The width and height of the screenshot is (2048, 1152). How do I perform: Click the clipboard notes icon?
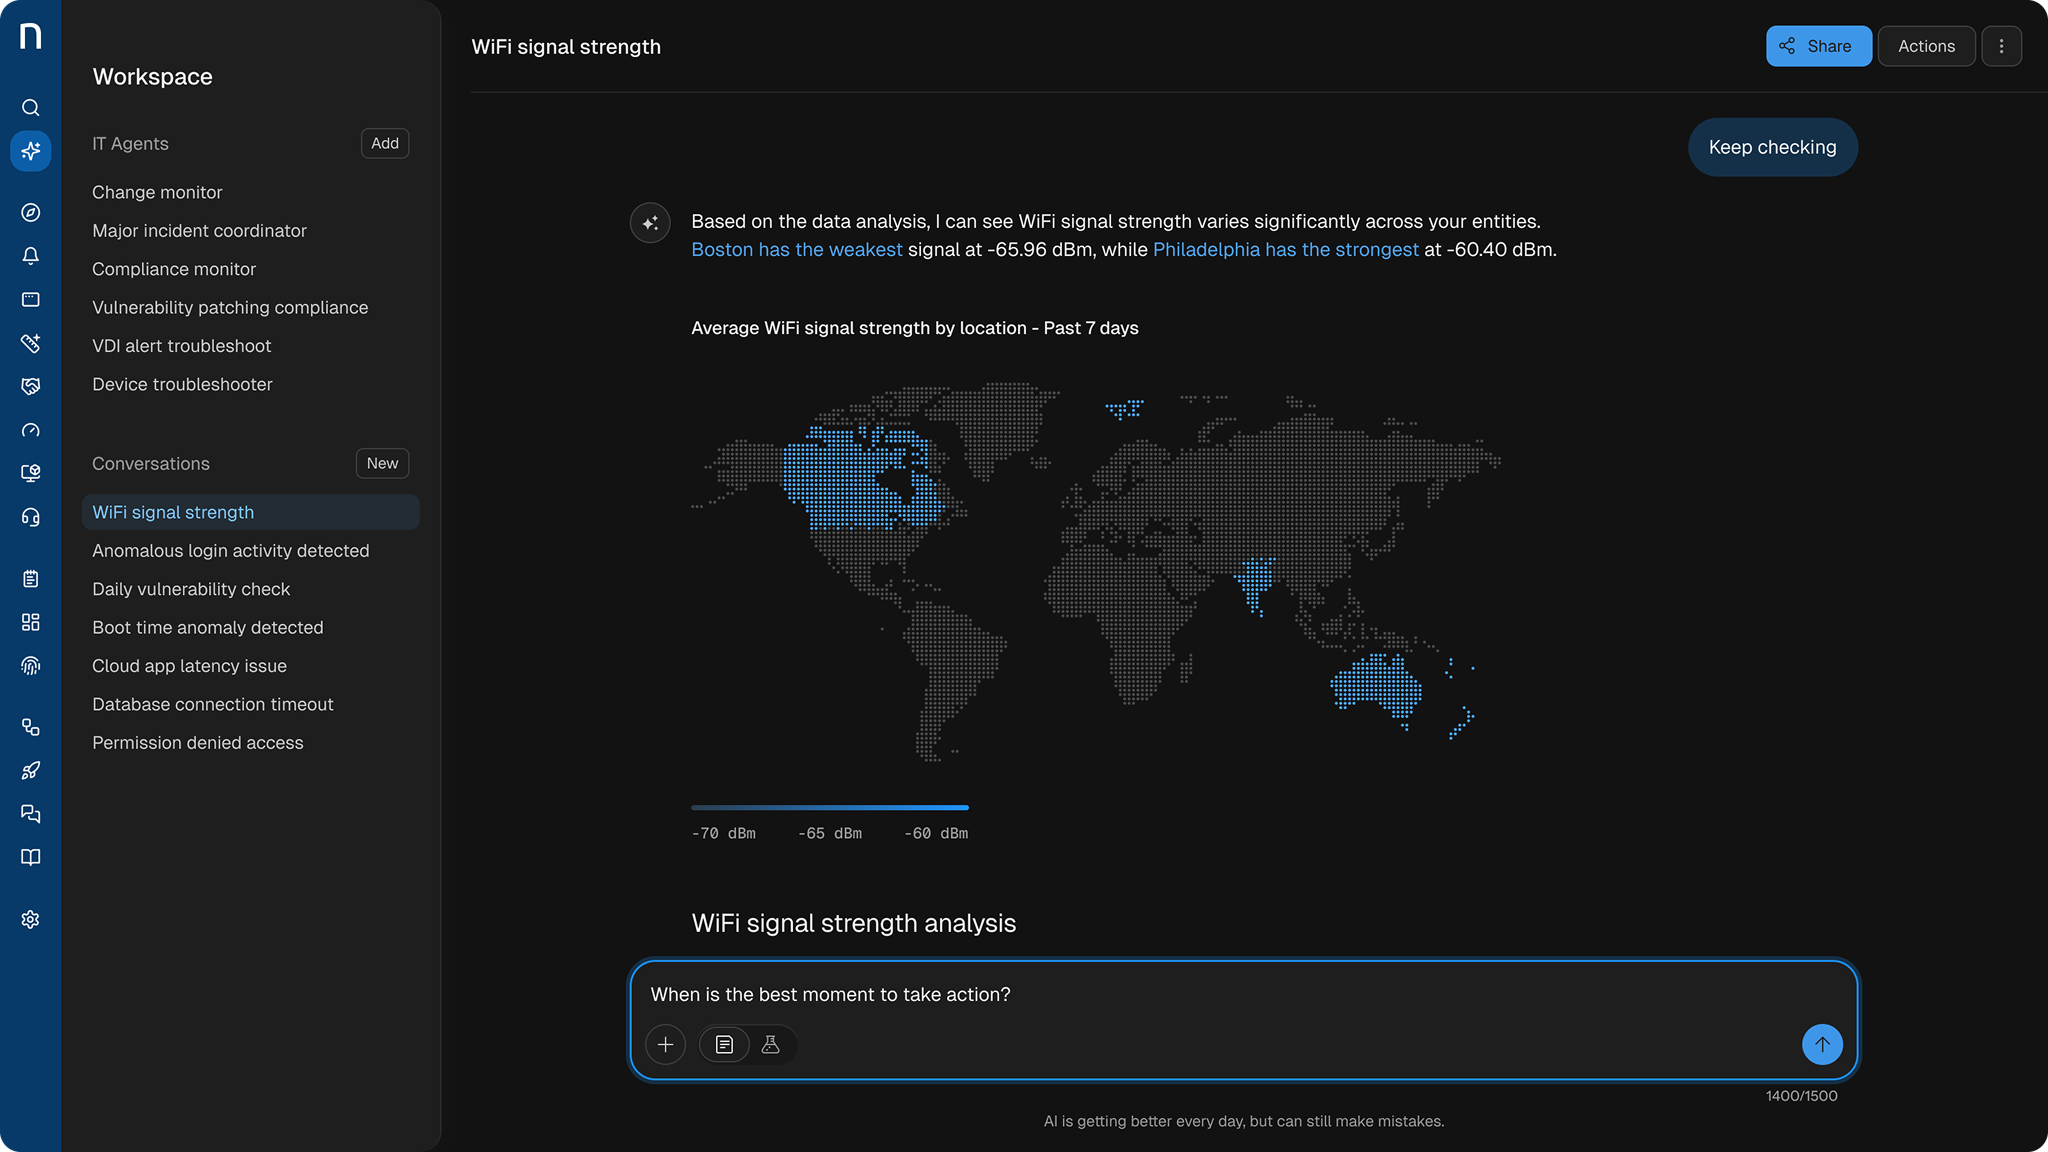(x=31, y=579)
